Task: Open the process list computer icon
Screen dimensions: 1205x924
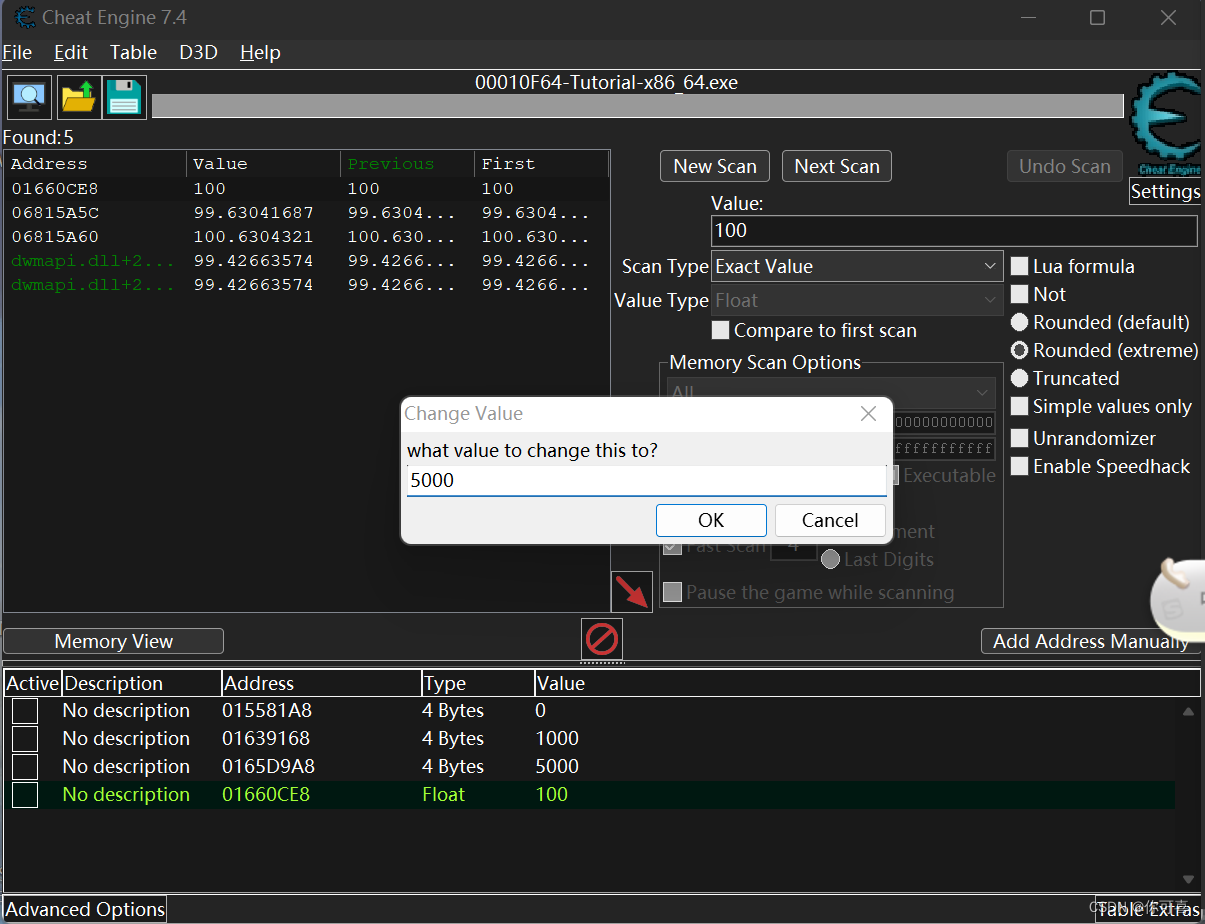Action: click(30, 97)
